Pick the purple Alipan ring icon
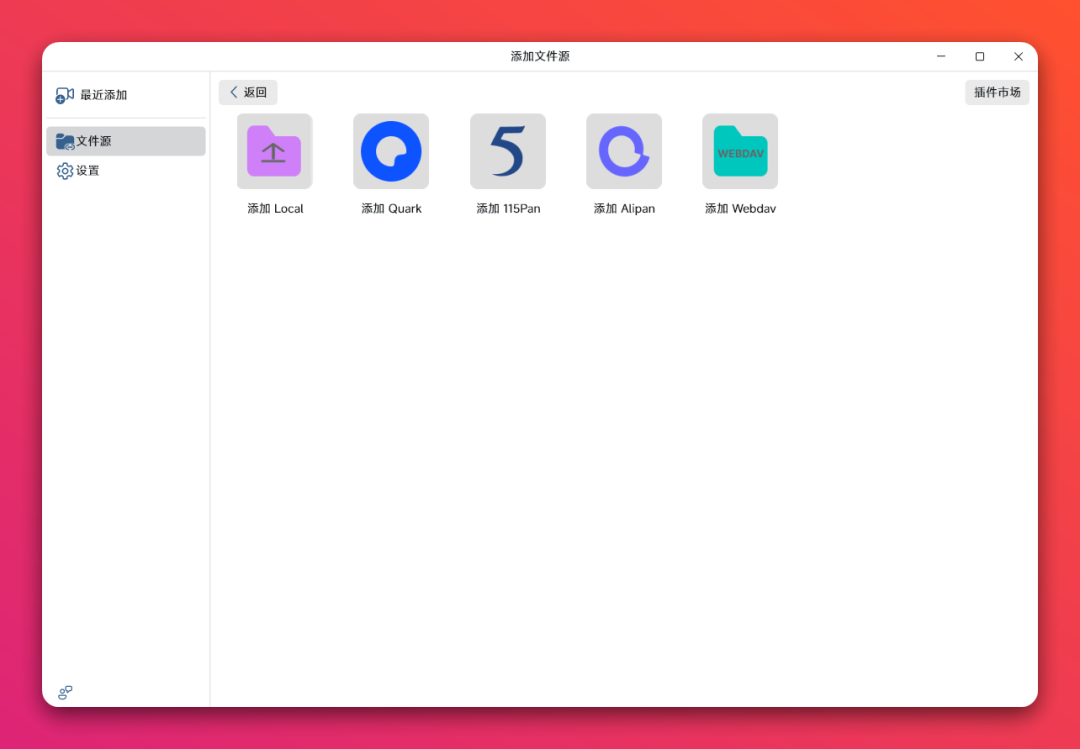1080x749 pixels. point(624,151)
